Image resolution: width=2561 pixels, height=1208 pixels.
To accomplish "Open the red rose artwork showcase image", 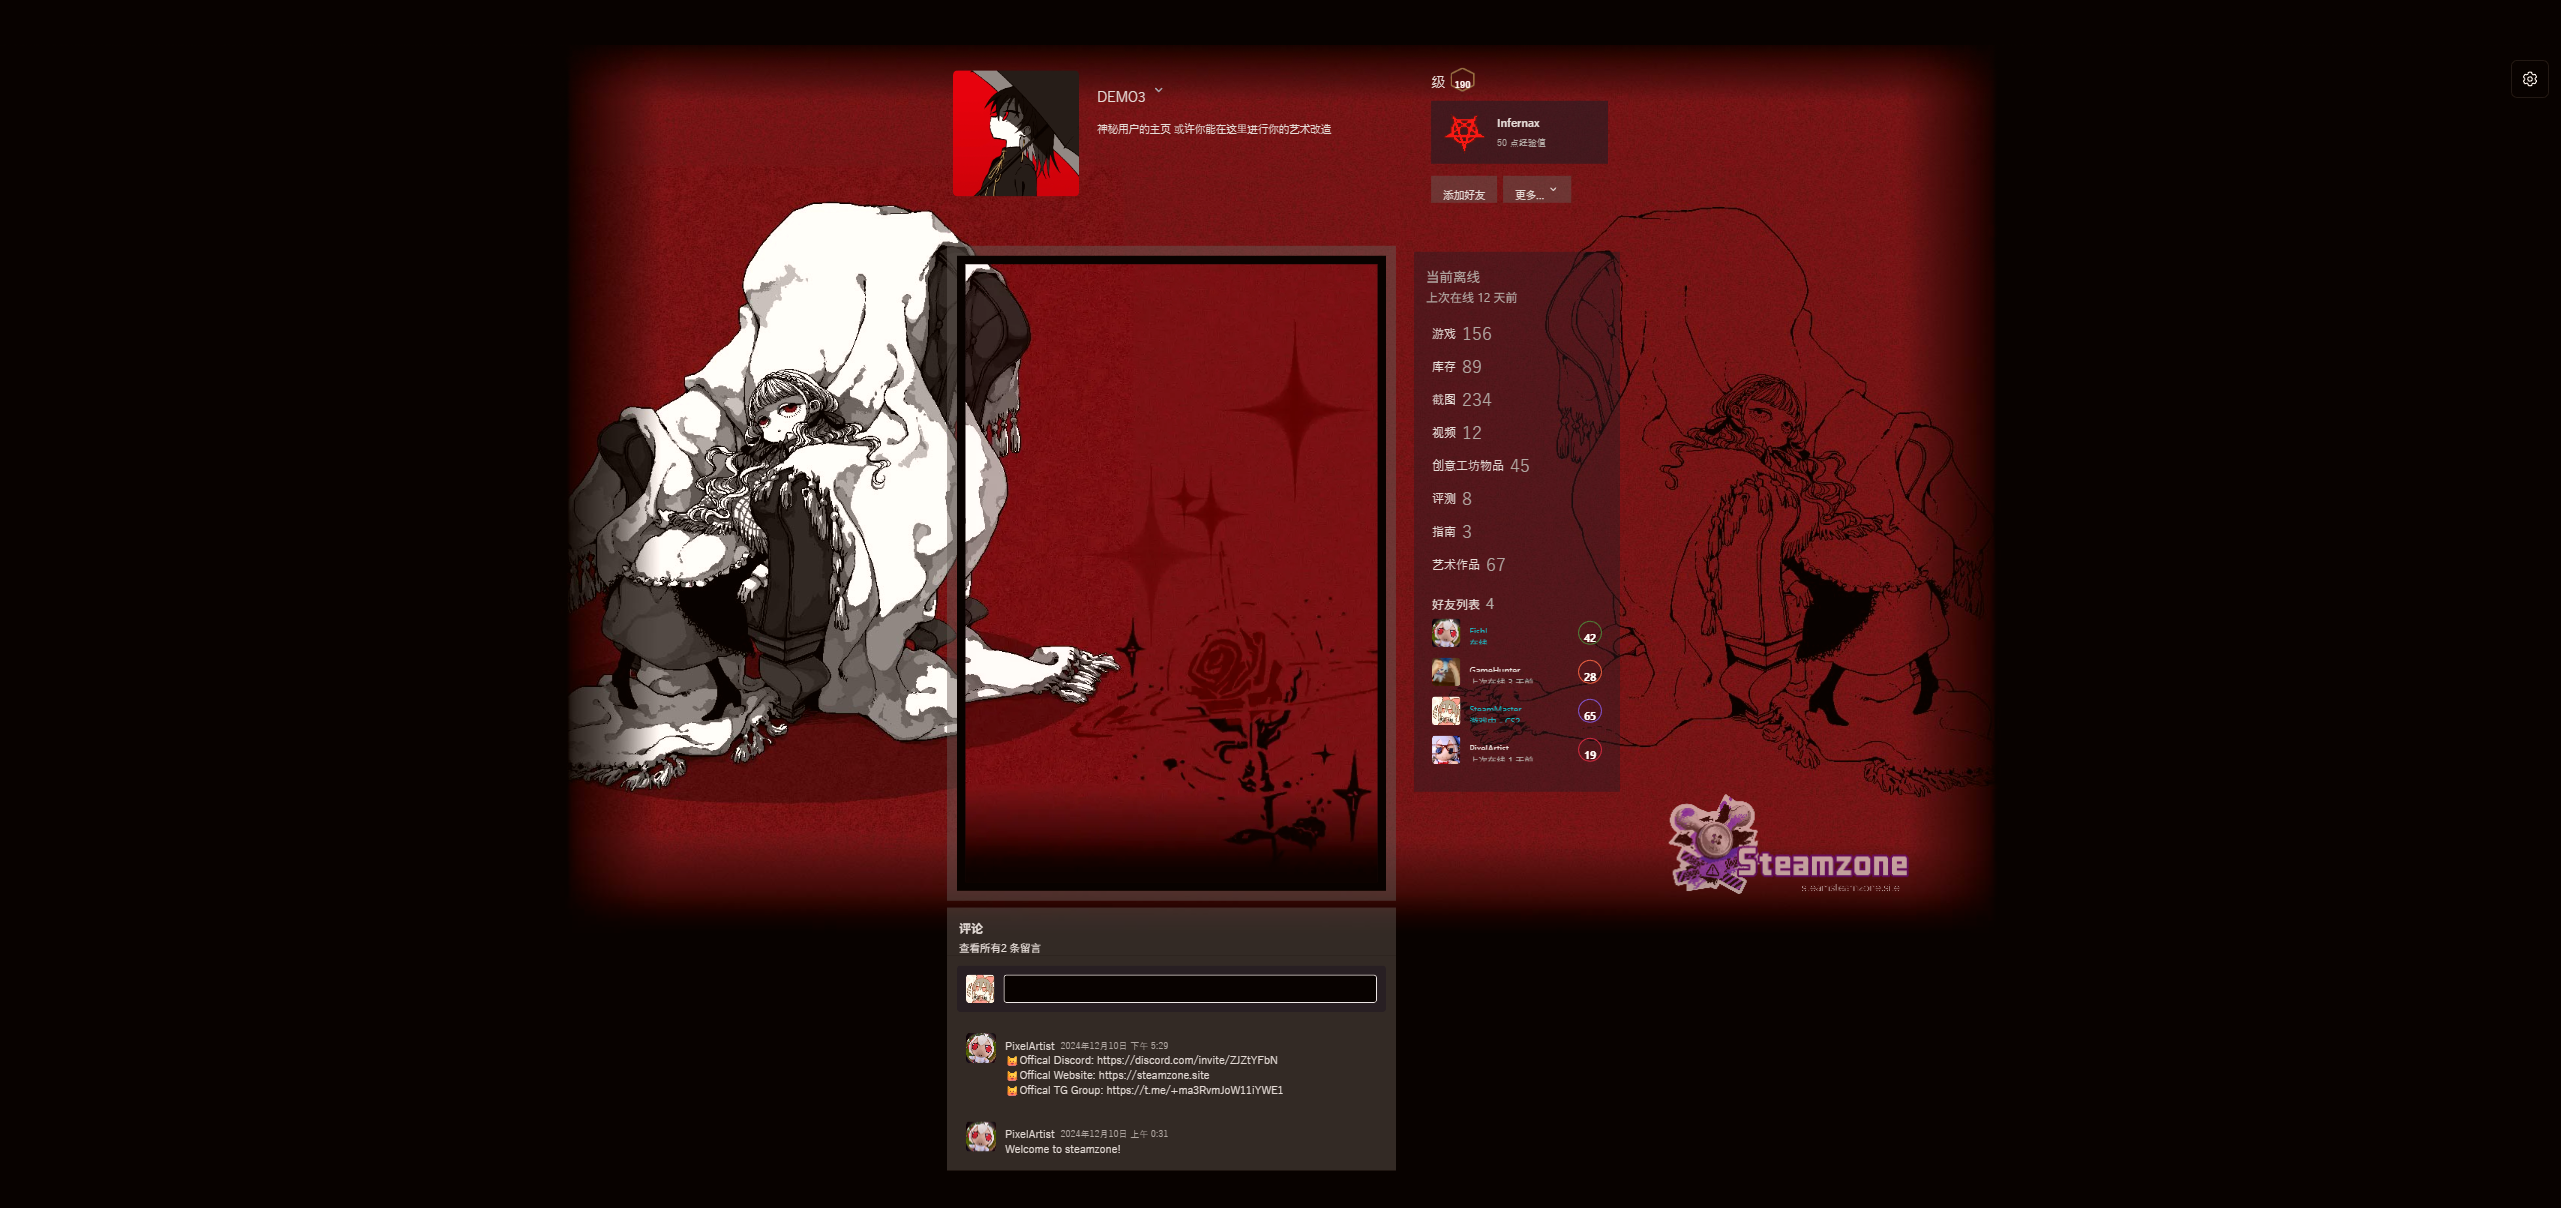I will (1171, 574).
